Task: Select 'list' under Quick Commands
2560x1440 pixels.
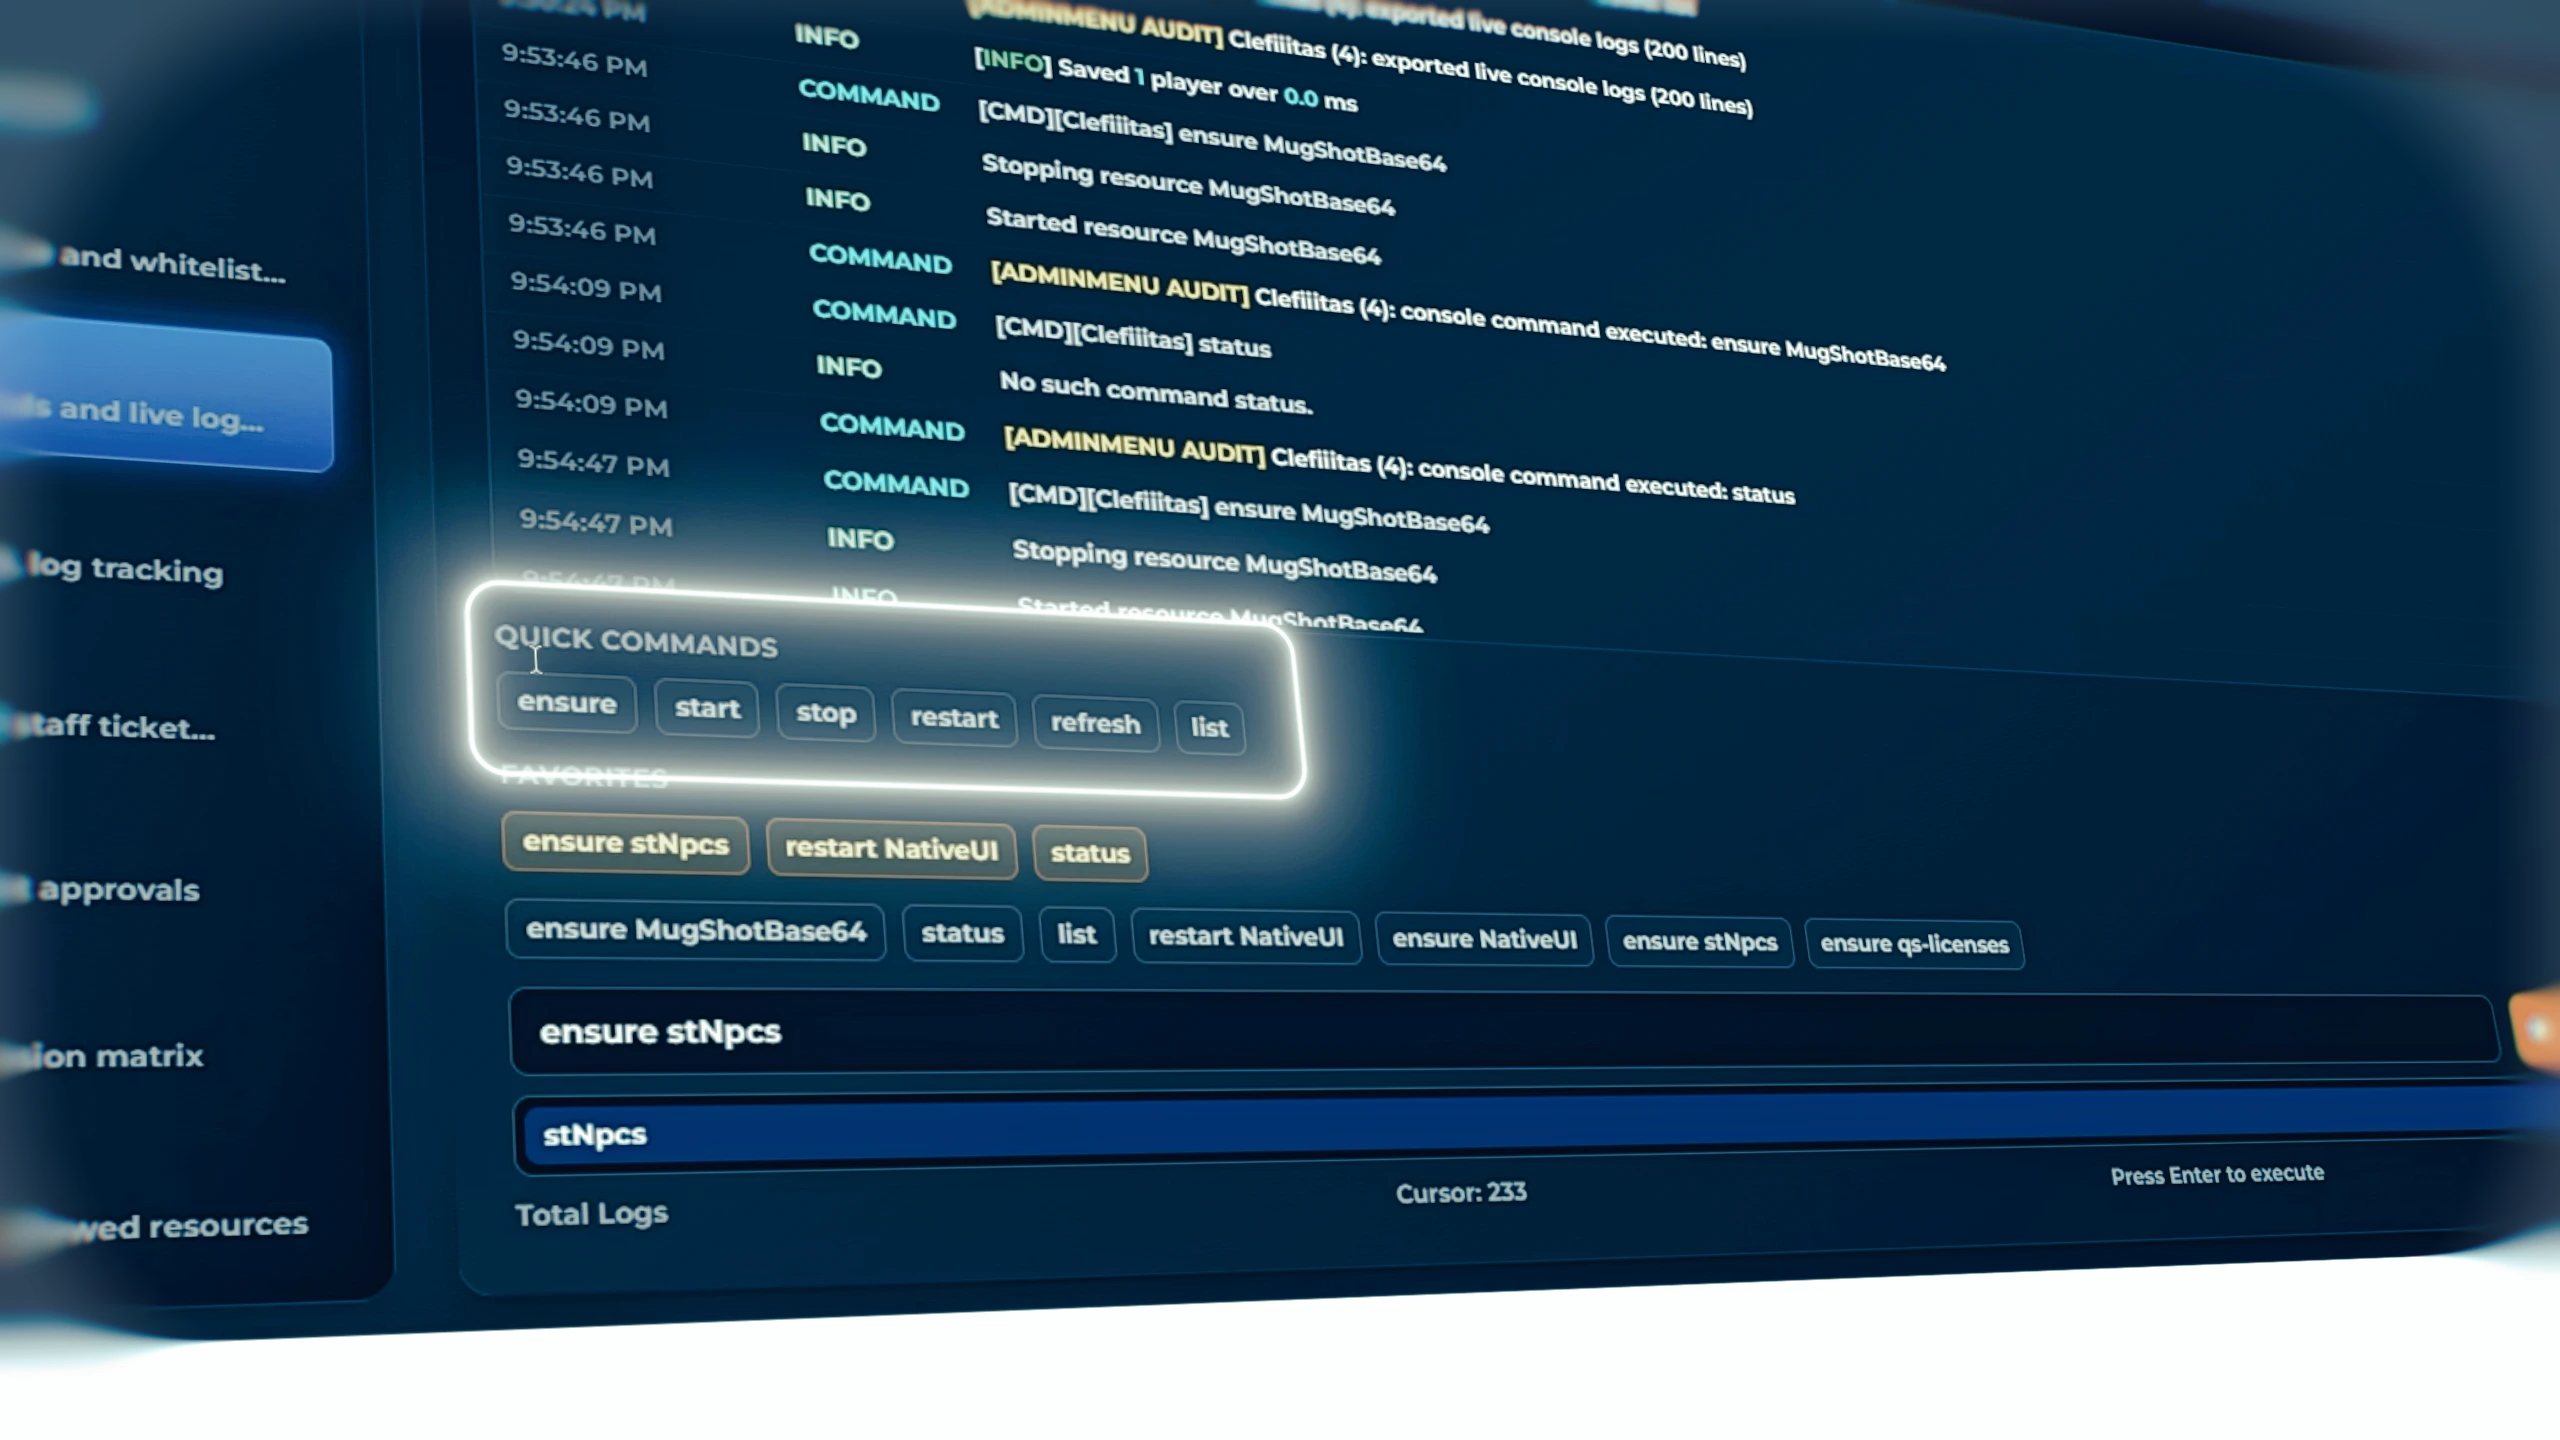Action: tap(1209, 727)
